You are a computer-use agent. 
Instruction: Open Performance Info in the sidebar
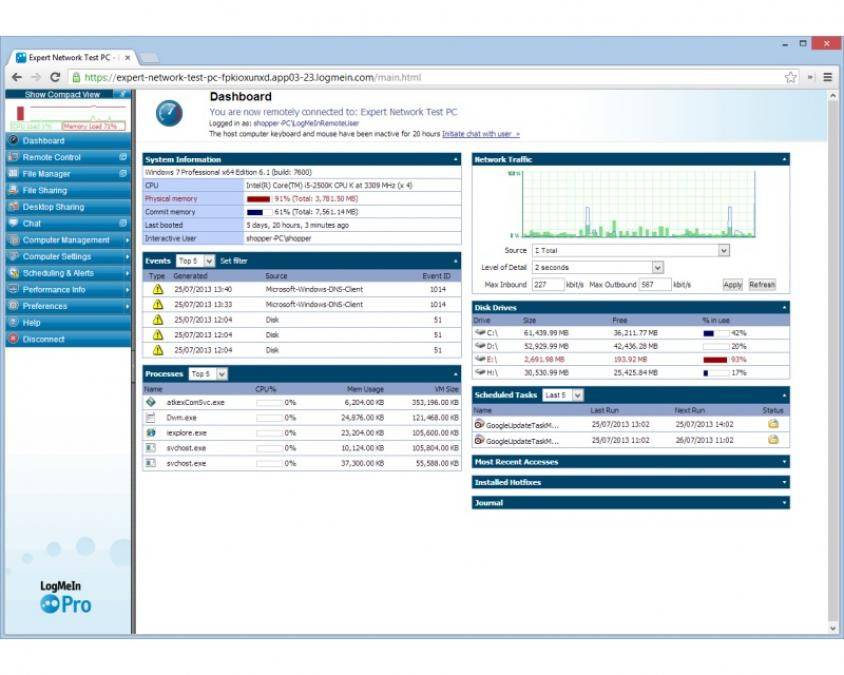pyautogui.click(x=68, y=290)
